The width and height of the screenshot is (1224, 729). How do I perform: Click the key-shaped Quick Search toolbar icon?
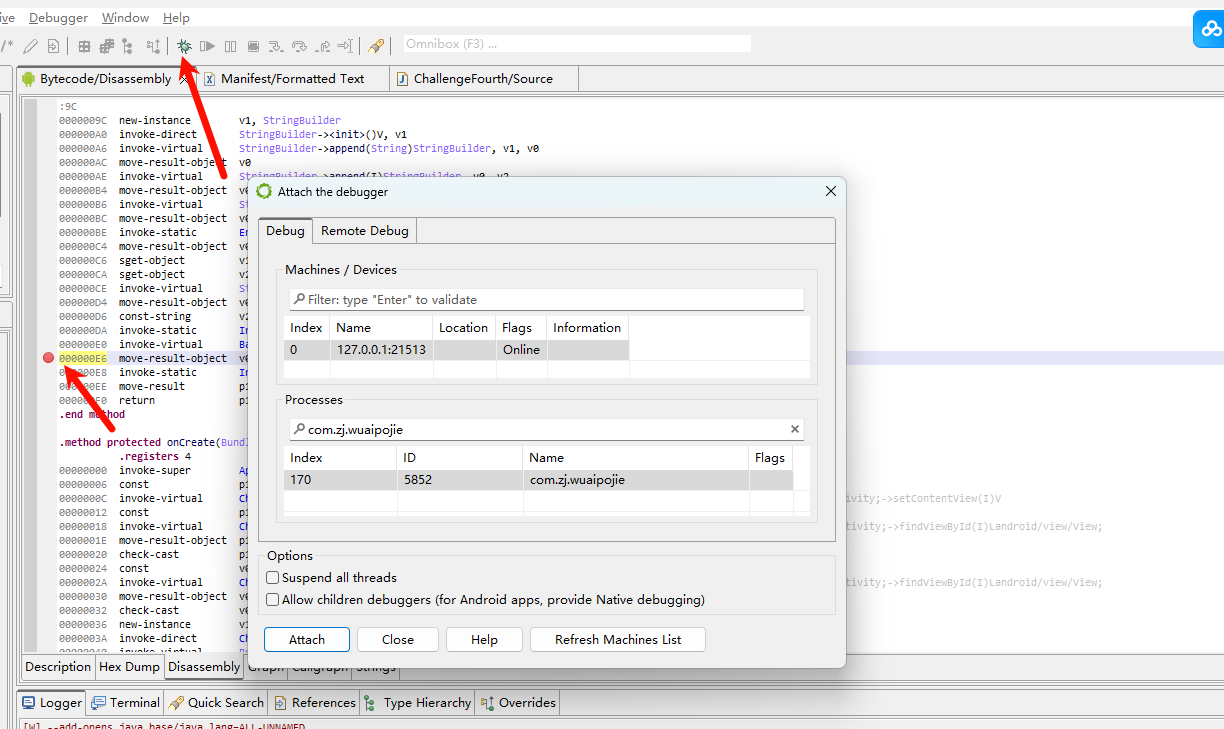[x=376, y=45]
